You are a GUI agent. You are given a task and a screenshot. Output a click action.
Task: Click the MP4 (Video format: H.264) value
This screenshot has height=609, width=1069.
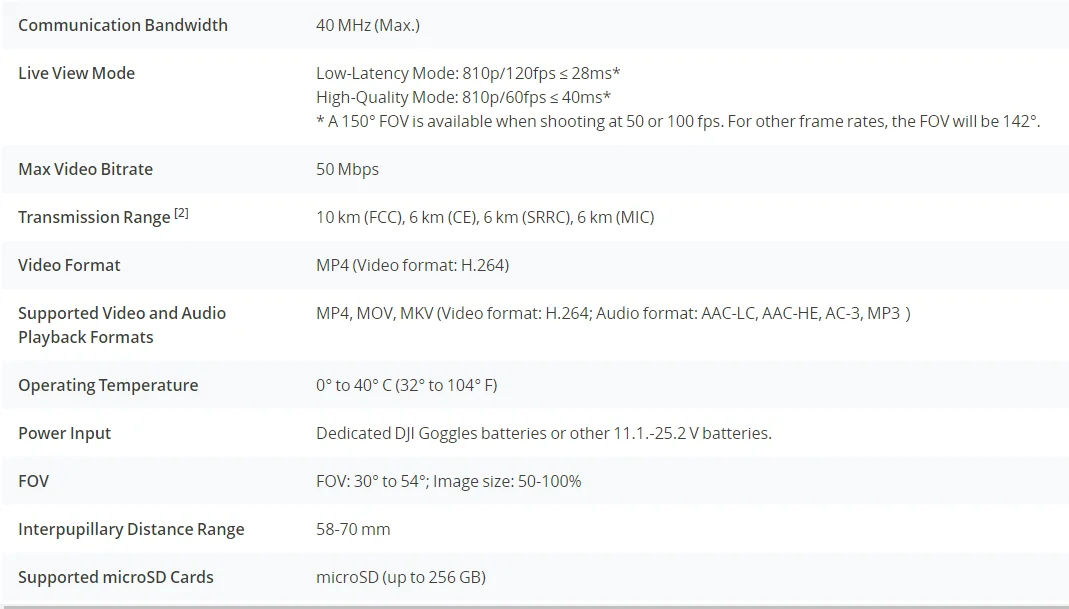412,265
